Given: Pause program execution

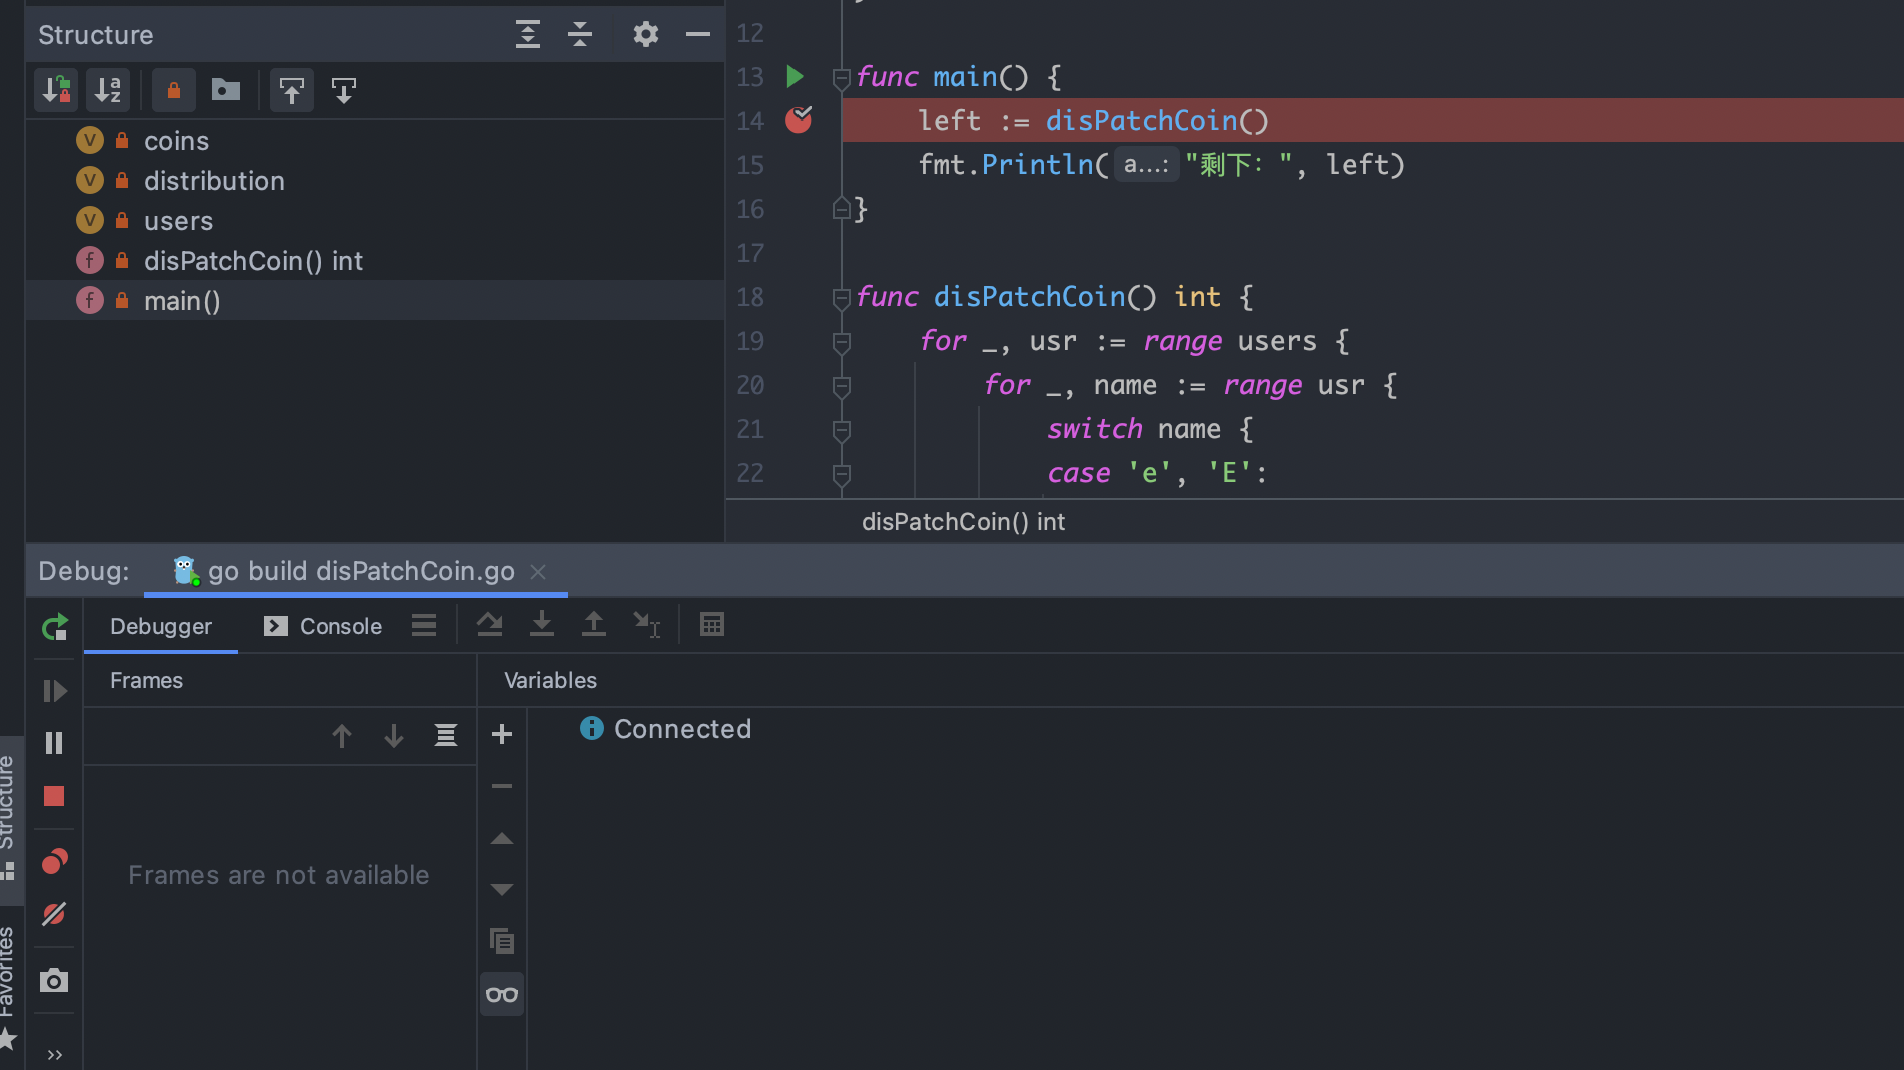Looking at the screenshot, I should point(54,743).
